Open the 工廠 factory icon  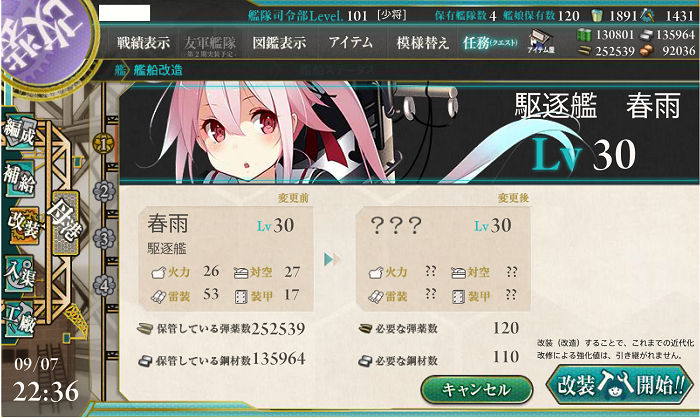point(20,318)
